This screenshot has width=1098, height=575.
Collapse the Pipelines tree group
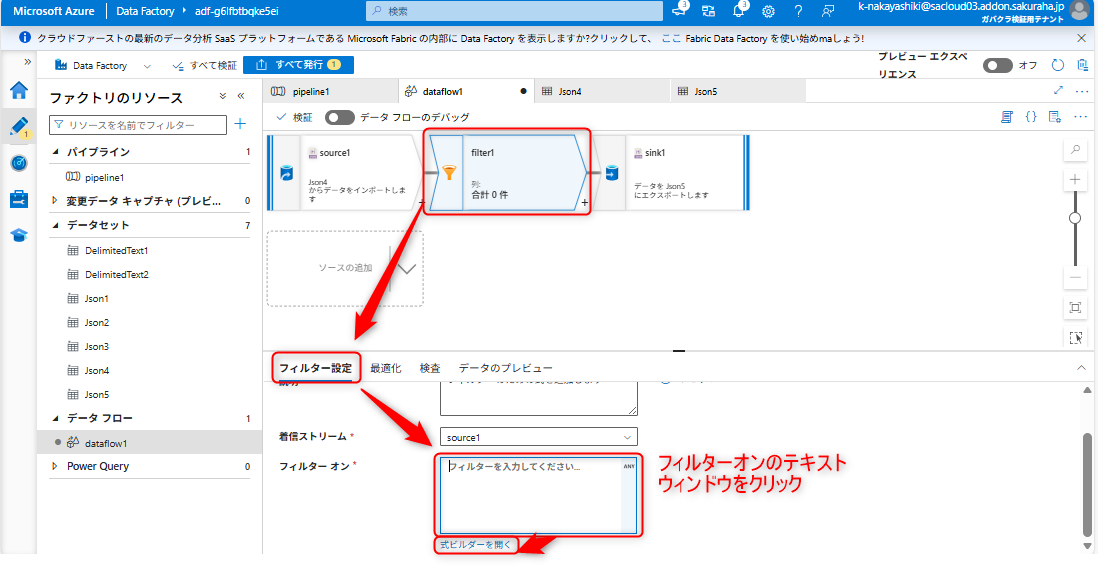click(55, 151)
